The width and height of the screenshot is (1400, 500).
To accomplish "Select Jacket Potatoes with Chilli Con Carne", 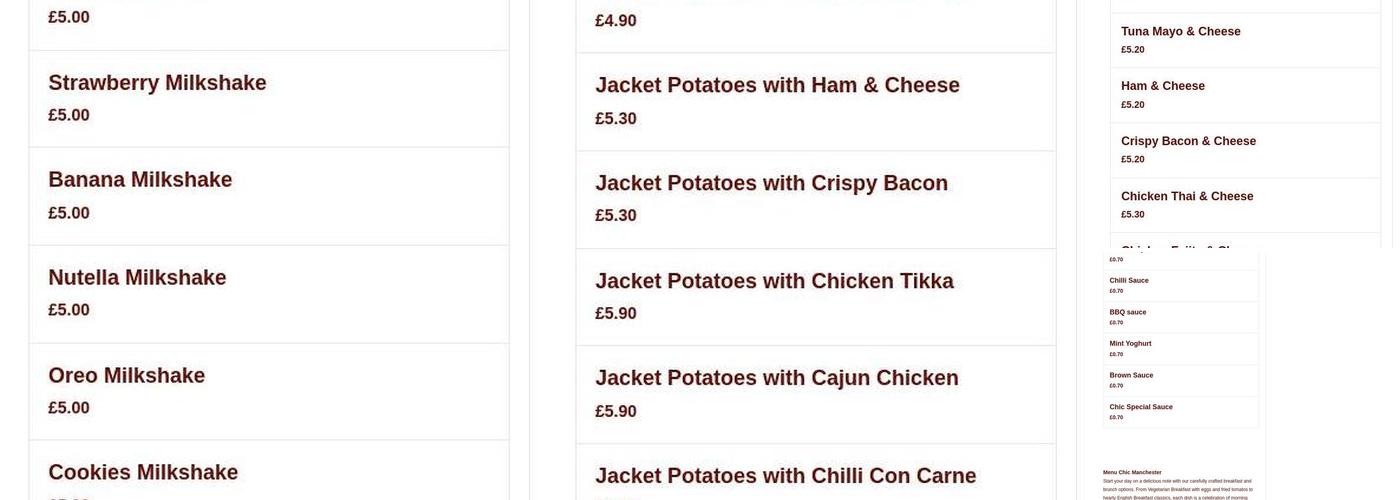I will pyautogui.click(x=785, y=476).
